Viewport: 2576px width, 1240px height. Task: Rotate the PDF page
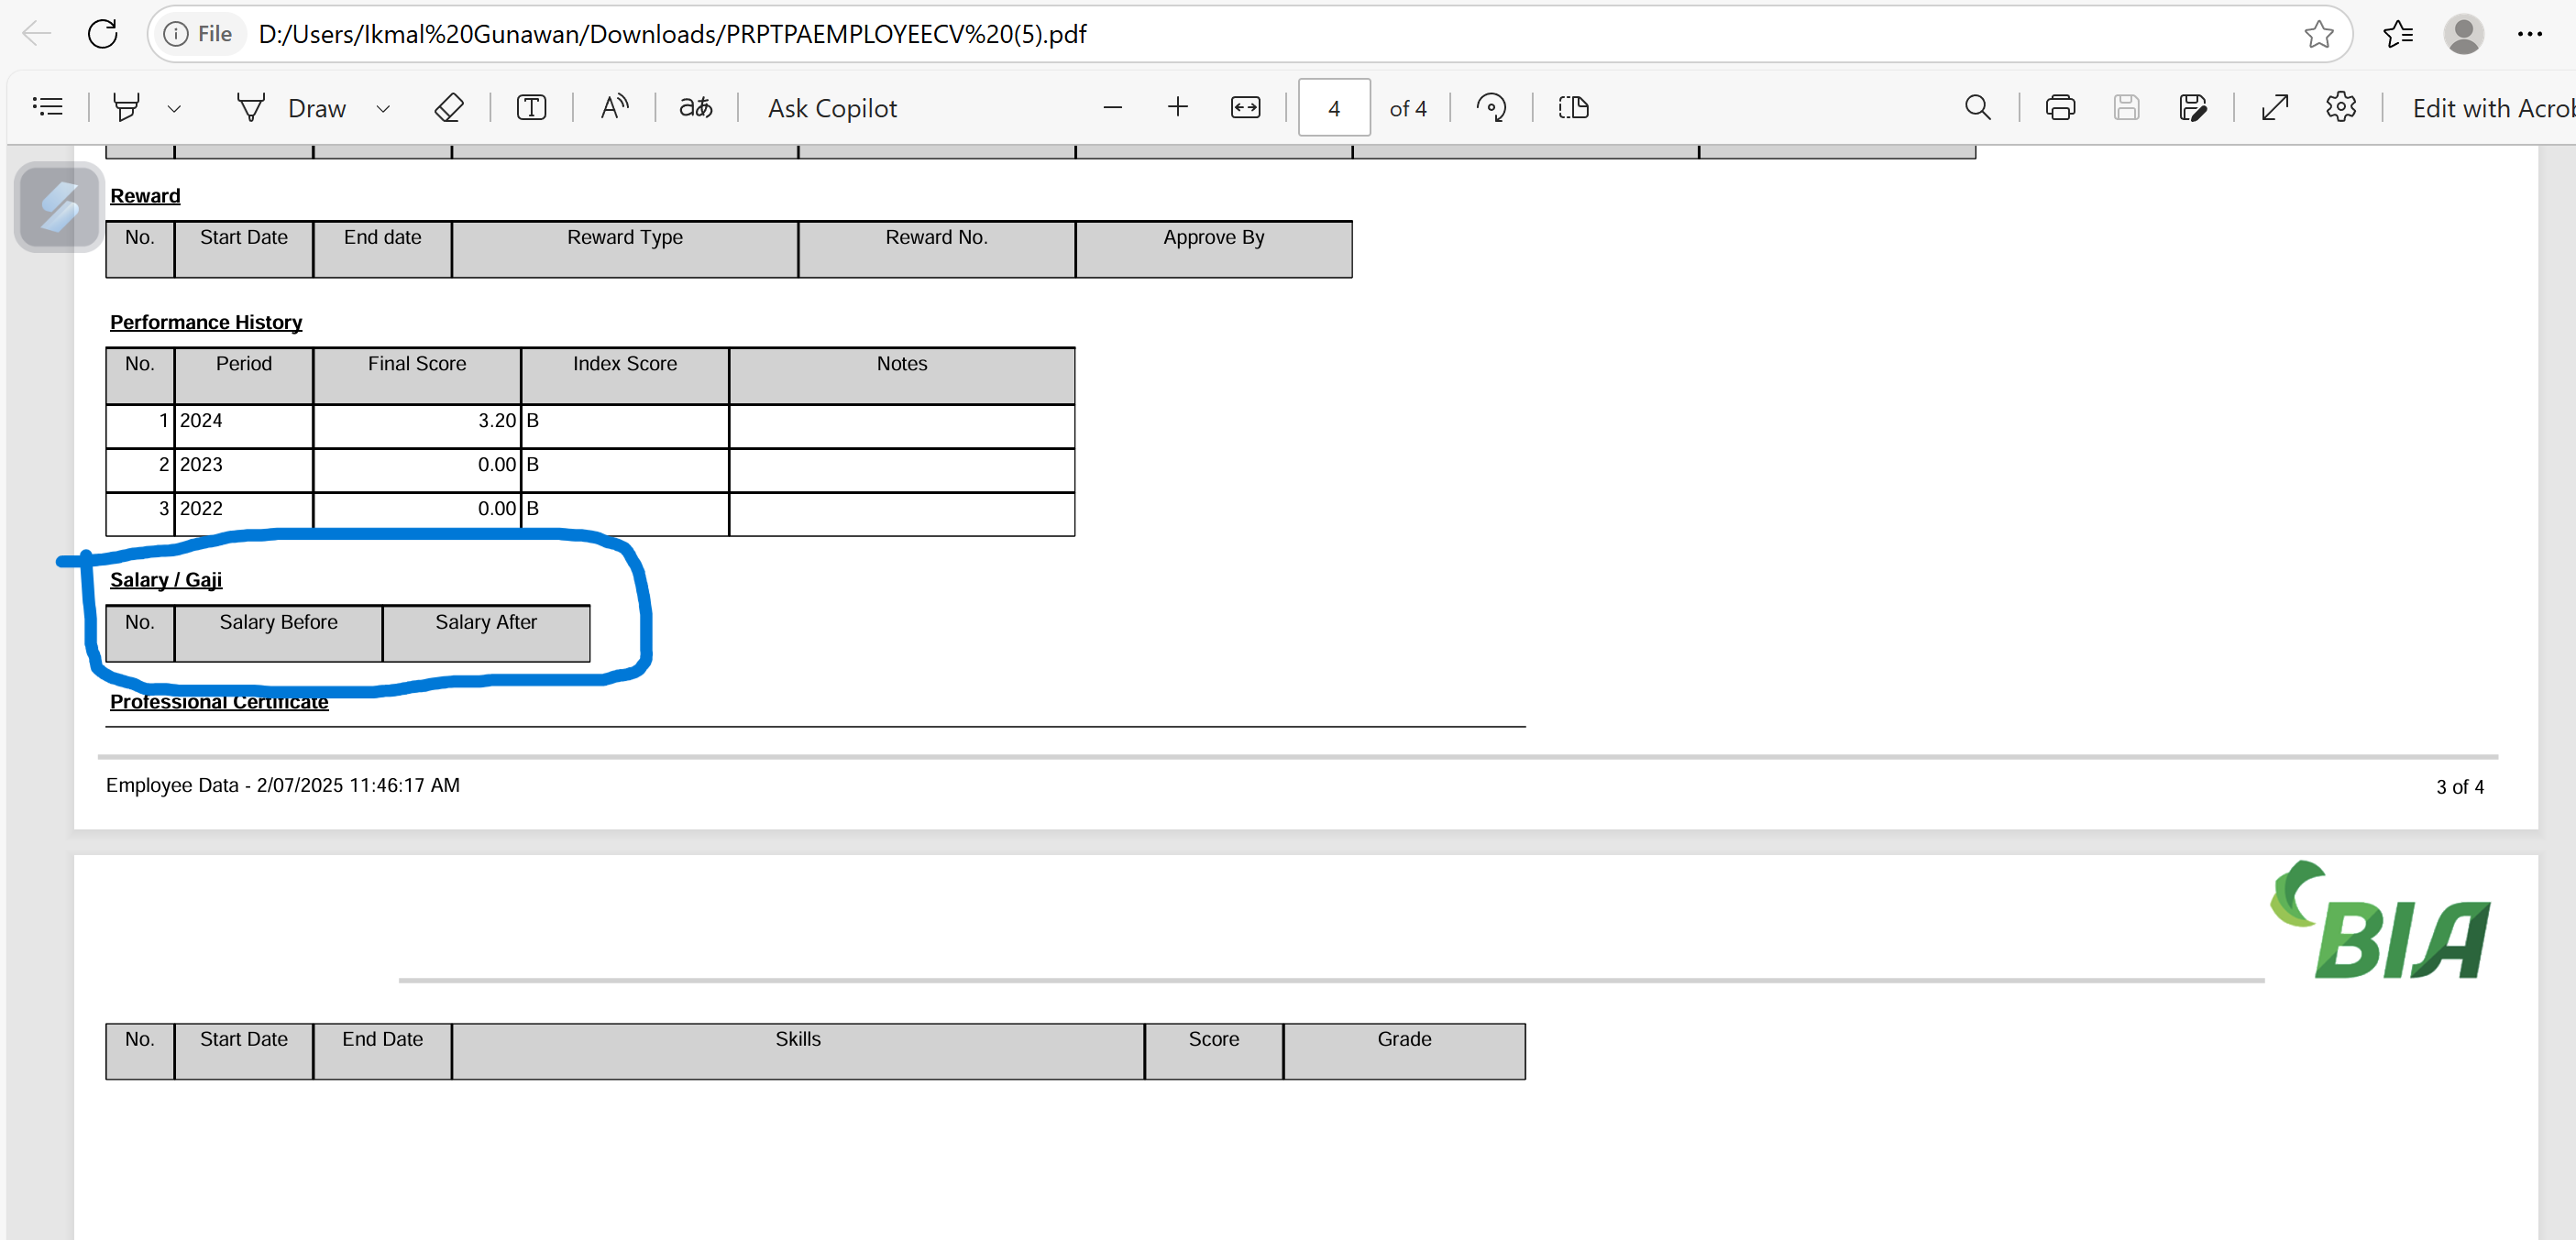[1491, 107]
